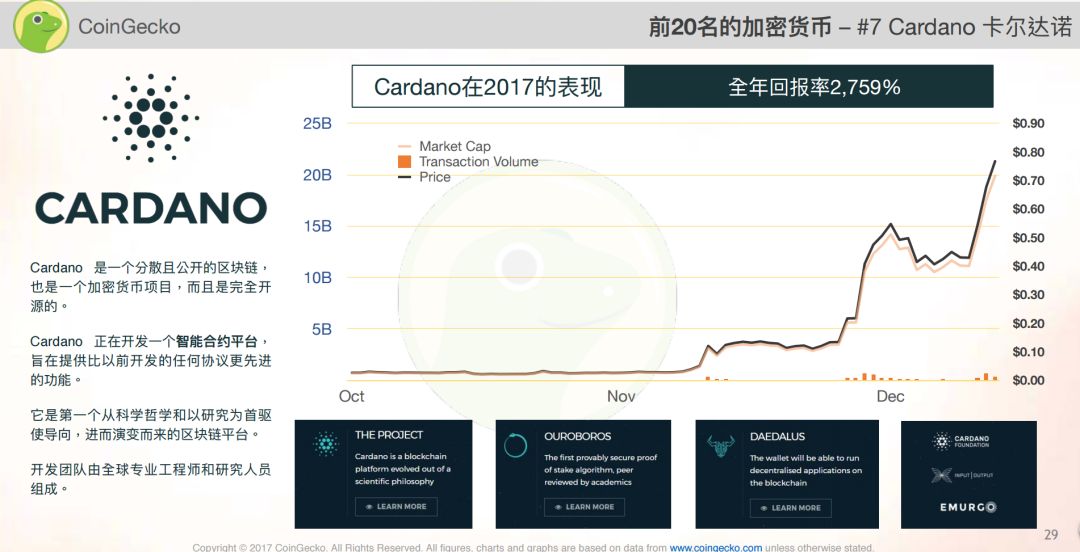Click the page number 29

(x=1050, y=535)
